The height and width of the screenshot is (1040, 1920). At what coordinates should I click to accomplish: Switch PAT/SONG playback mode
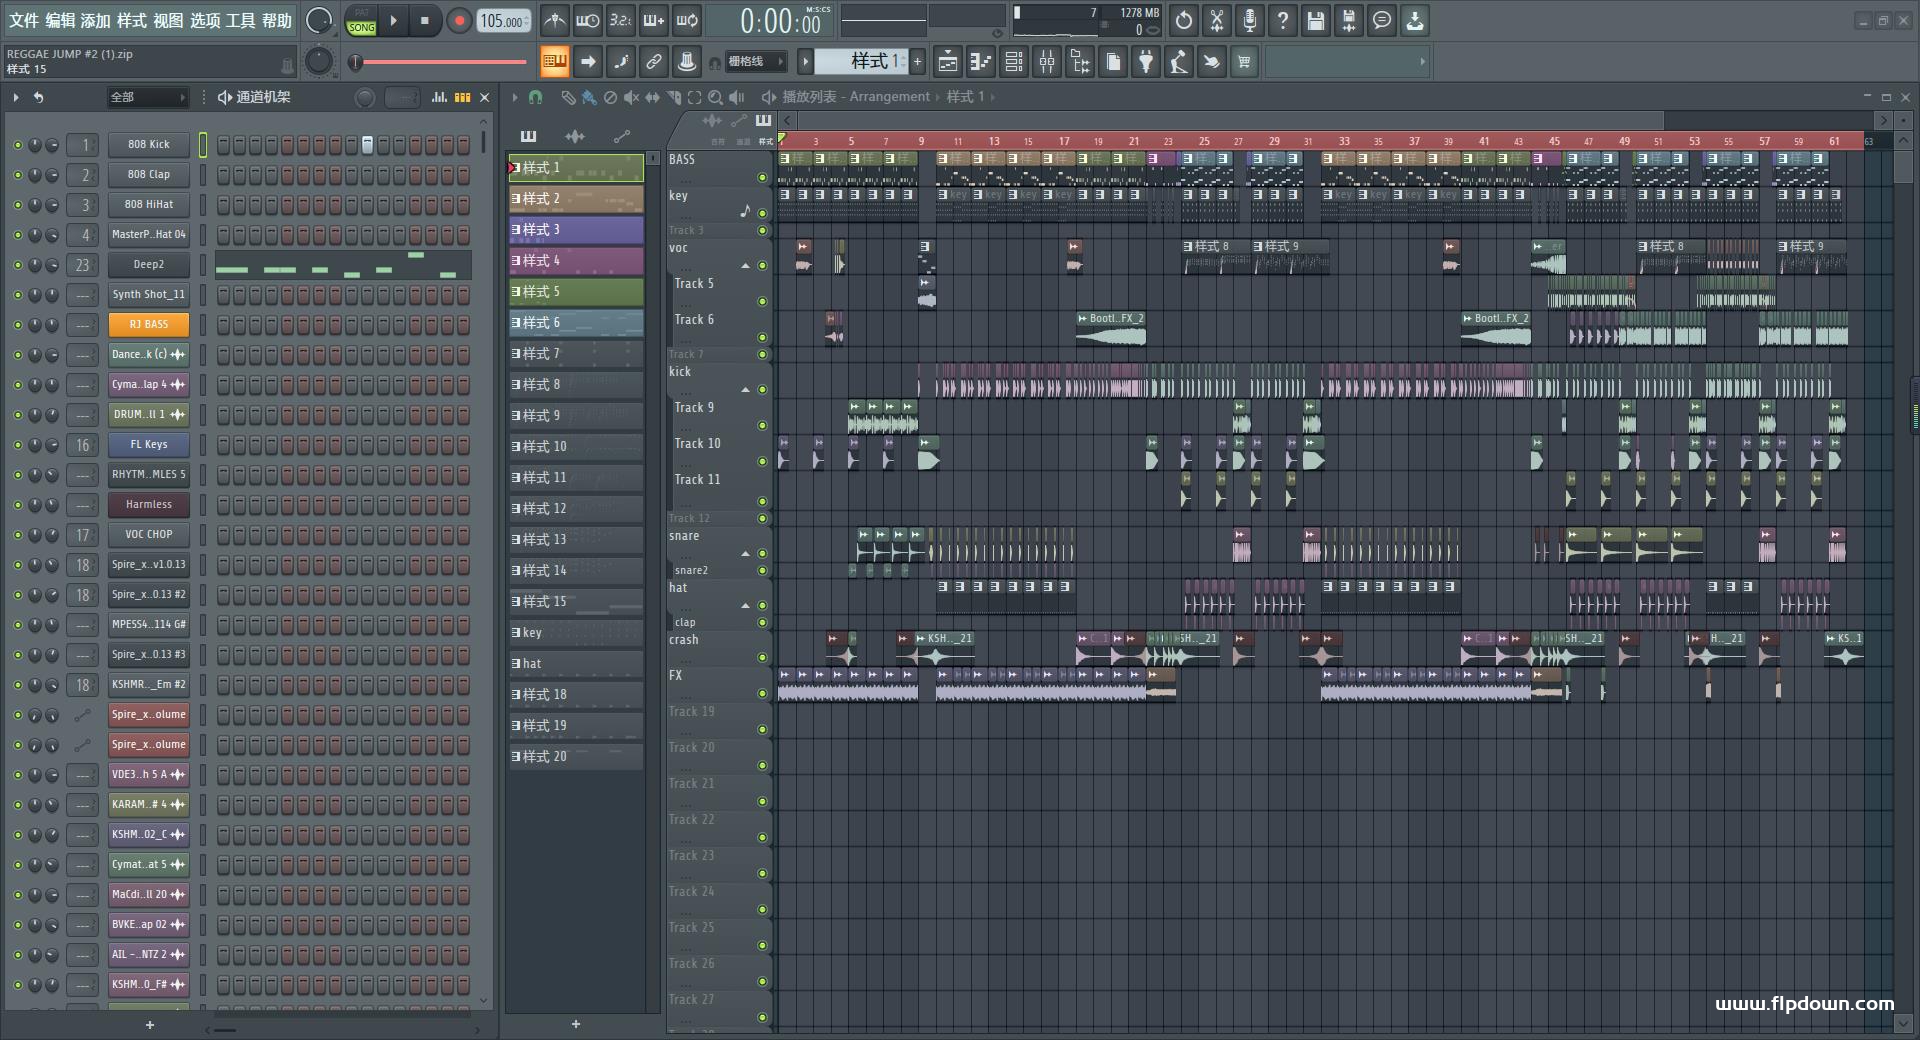[361, 21]
